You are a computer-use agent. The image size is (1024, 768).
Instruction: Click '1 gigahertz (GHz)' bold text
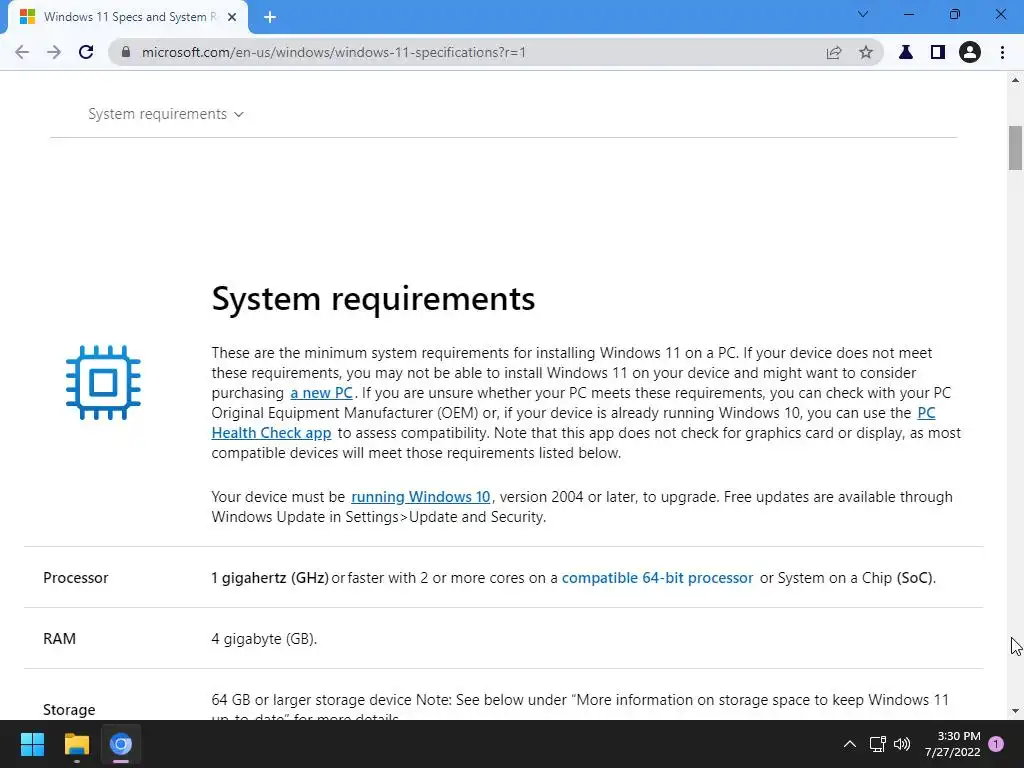tap(270, 578)
